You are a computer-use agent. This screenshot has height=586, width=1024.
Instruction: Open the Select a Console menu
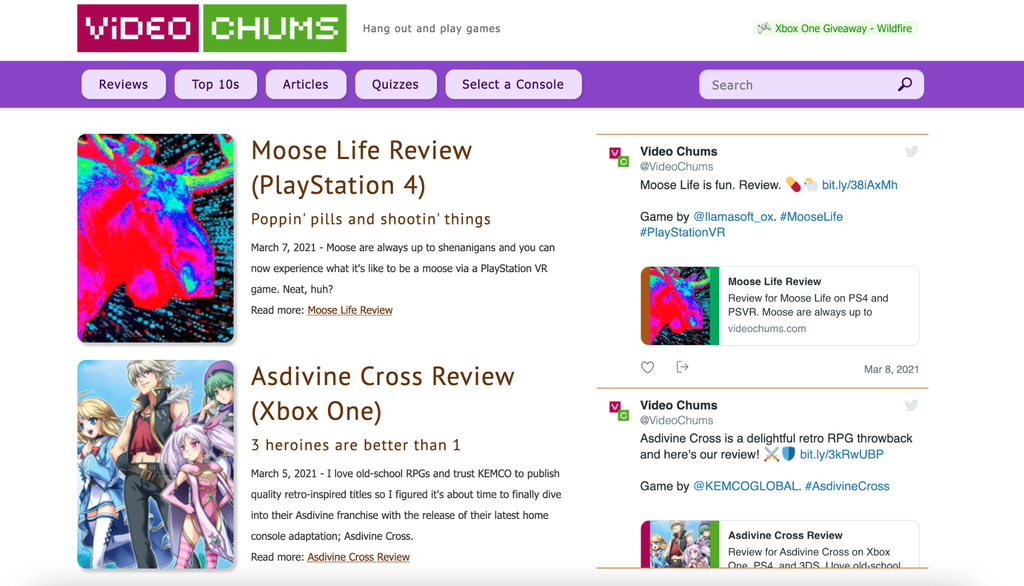tap(513, 84)
